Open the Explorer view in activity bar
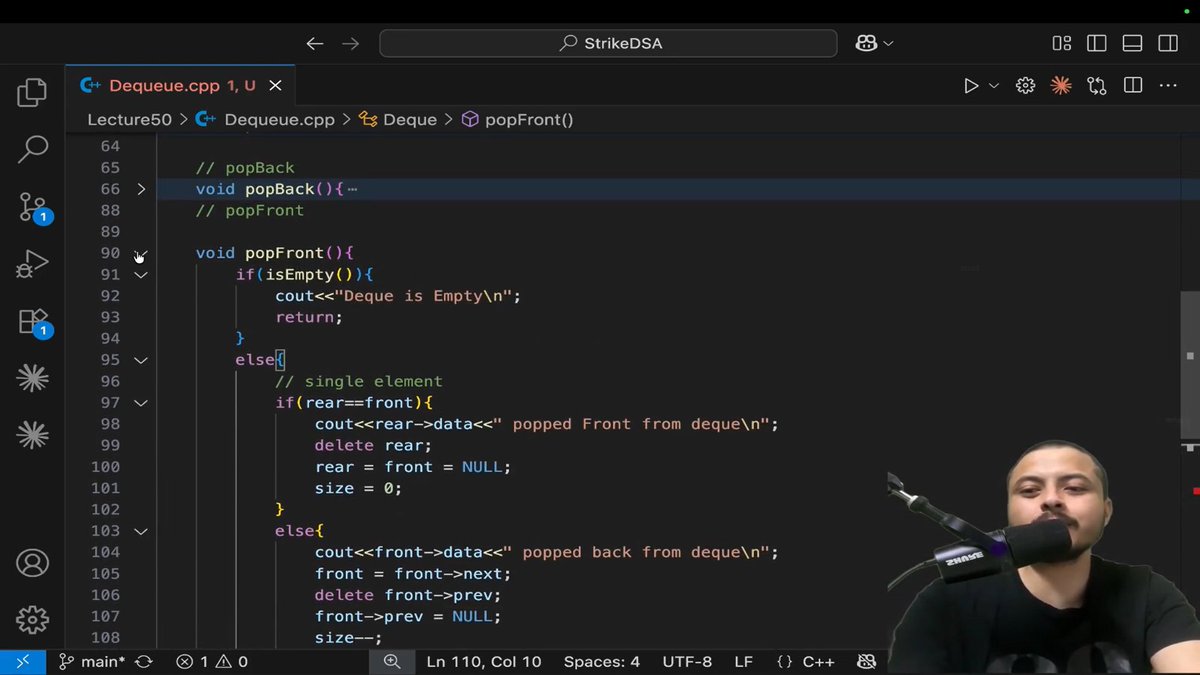1200x675 pixels. pyautogui.click(x=32, y=93)
